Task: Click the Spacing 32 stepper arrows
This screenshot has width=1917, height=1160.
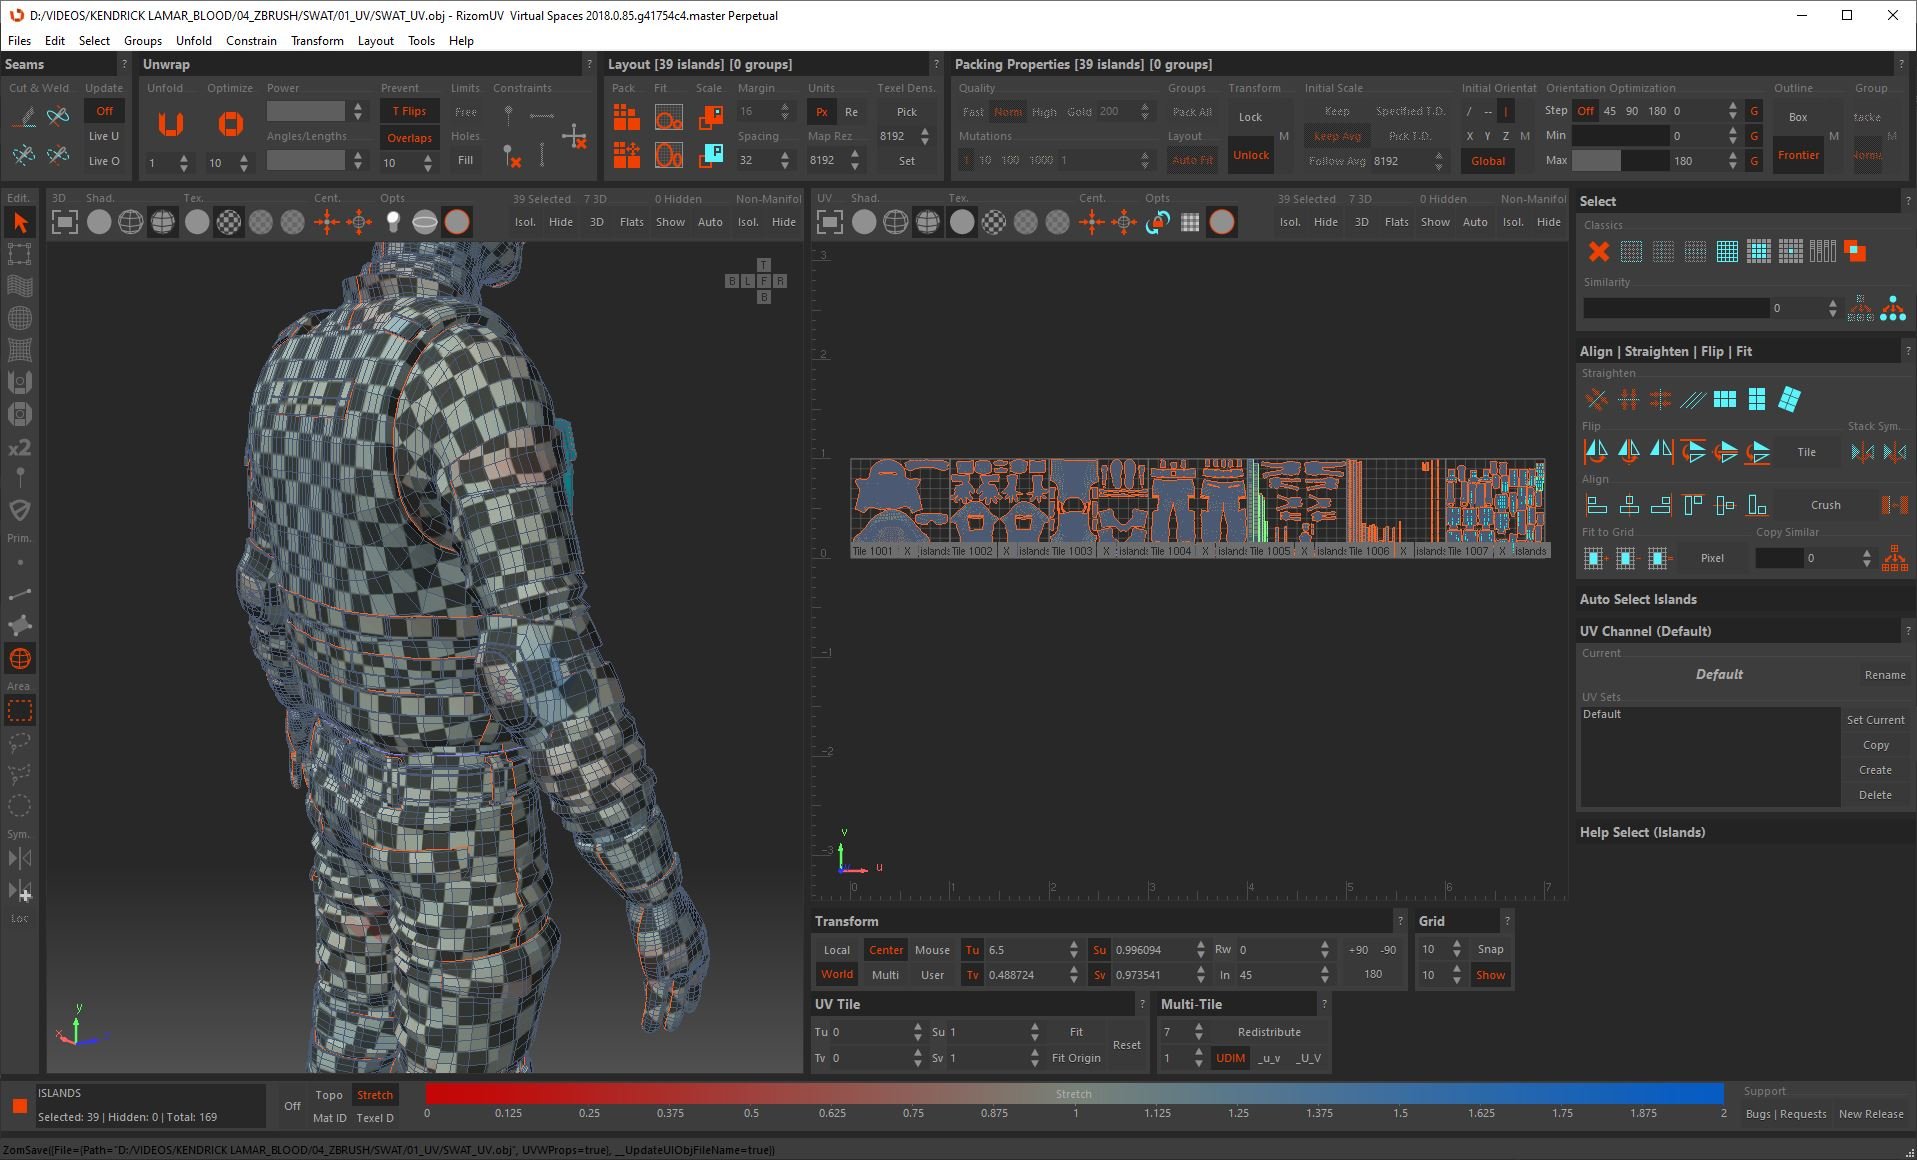Action: click(785, 160)
